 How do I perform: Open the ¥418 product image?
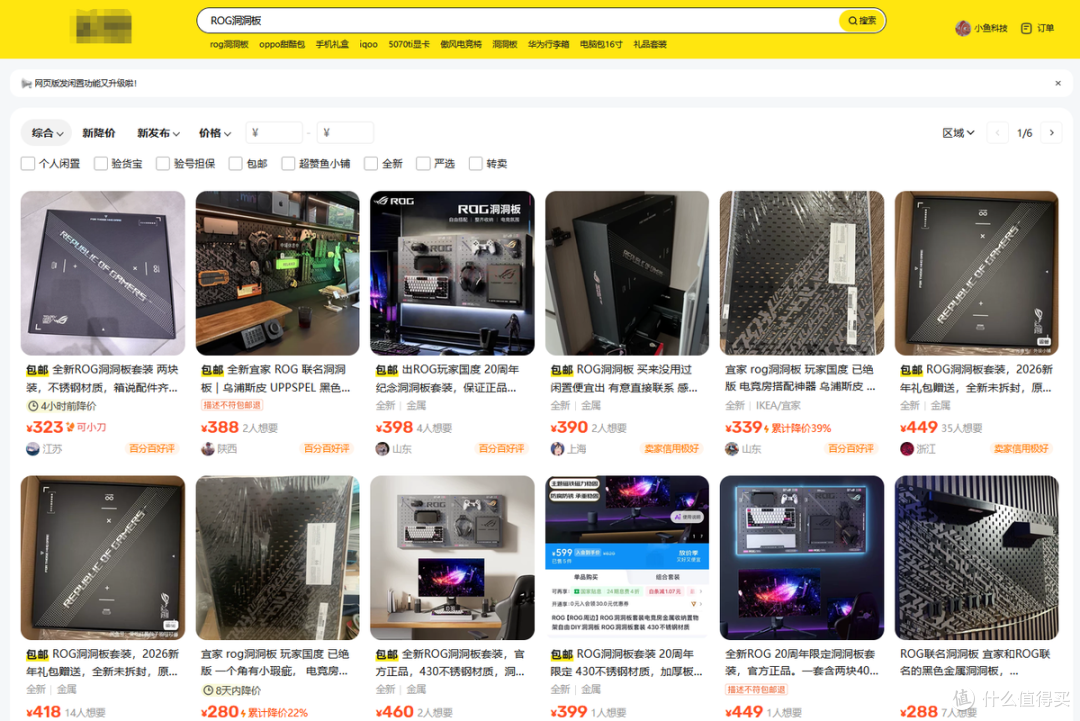(x=103, y=558)
